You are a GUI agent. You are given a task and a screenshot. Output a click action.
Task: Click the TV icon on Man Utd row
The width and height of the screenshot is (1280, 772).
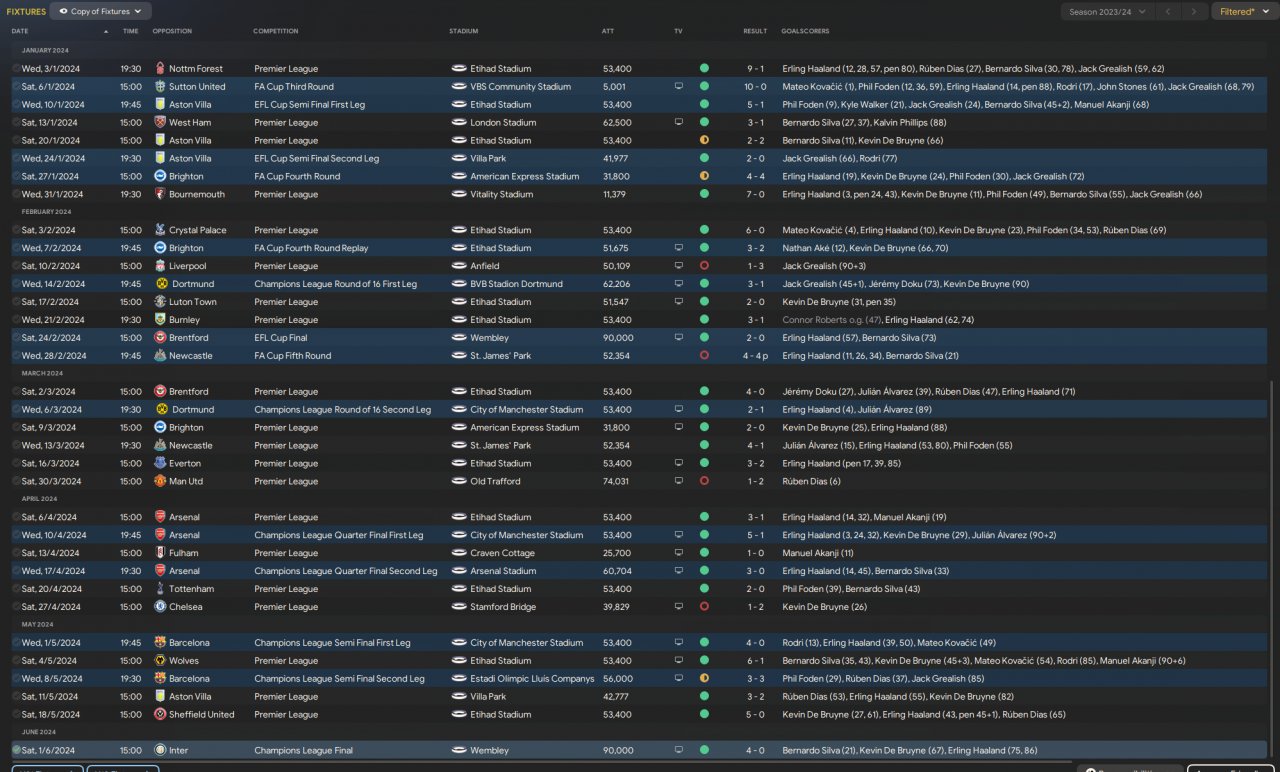[x=679, y=482]
